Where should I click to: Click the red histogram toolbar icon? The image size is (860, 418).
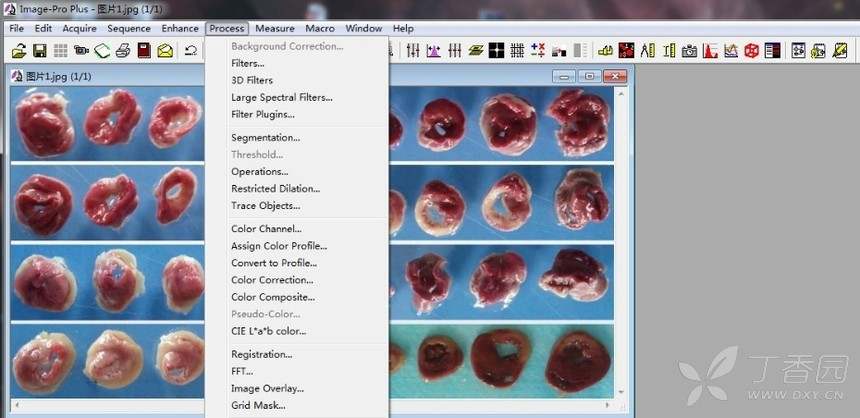pyautogui.click(x=710, y=50)
